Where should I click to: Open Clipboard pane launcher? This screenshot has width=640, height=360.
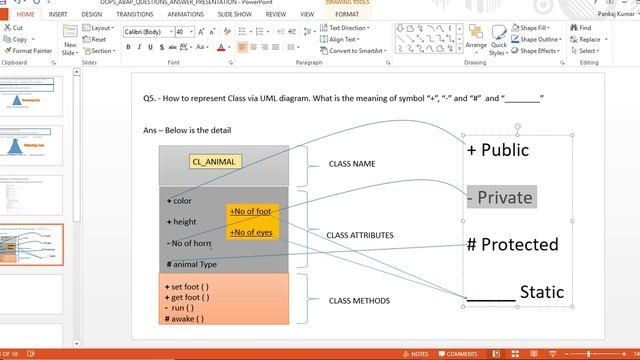point(53,63)
